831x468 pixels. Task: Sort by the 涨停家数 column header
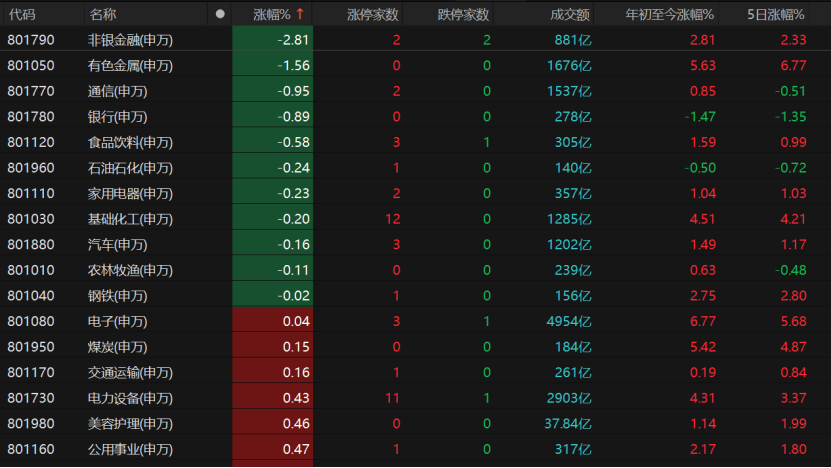[x=372, y=14]
